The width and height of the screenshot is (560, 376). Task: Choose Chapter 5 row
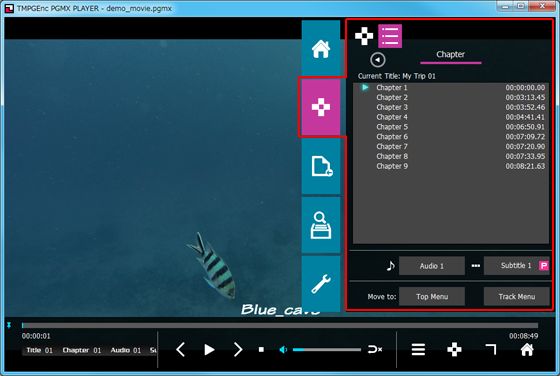[451, 127]
